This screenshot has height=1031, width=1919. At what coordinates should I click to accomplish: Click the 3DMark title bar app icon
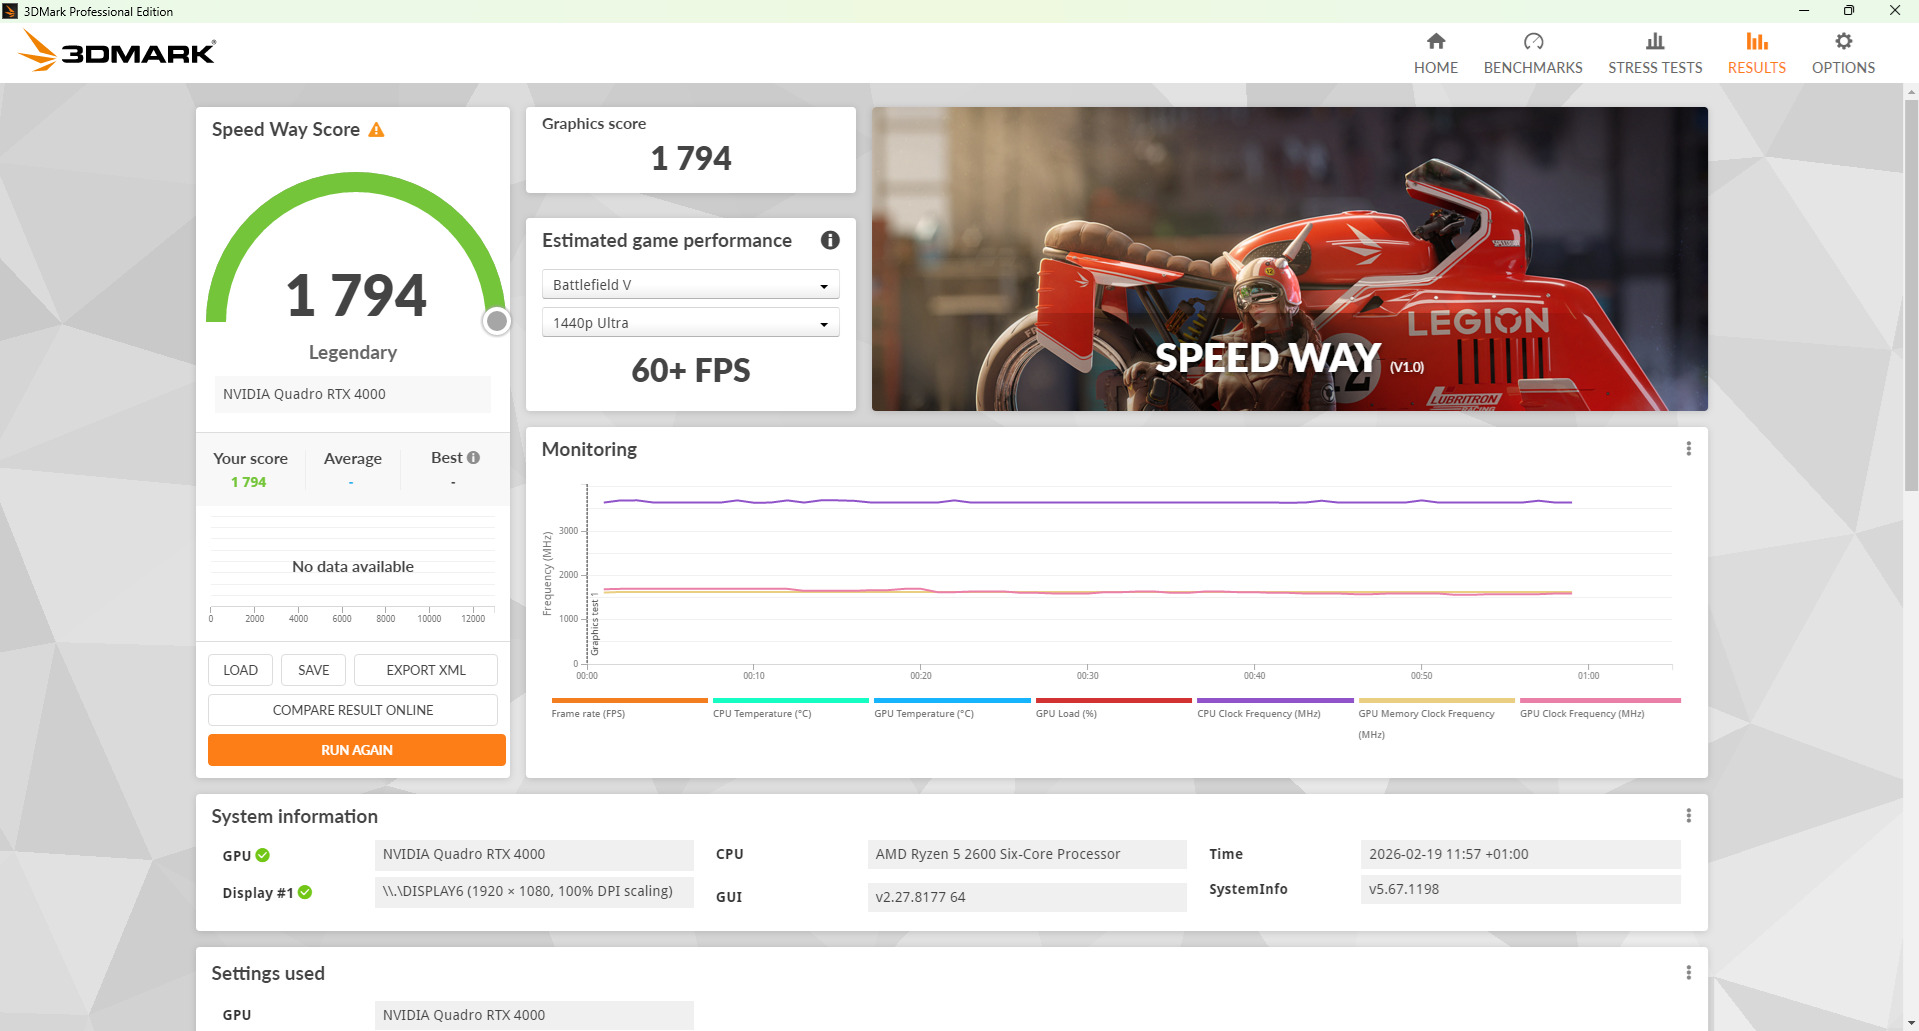pos(10,11)
